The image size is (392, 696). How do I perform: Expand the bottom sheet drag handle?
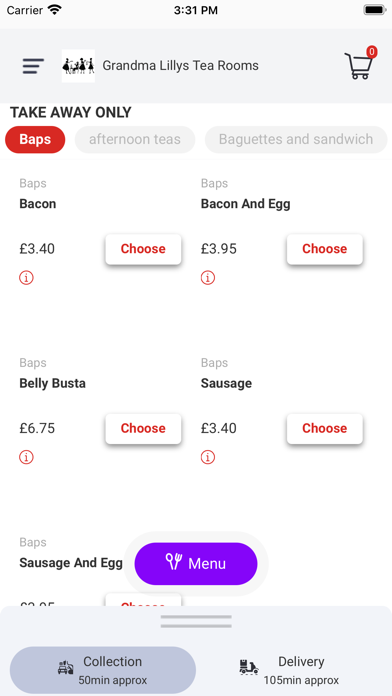tap(196, 621)
